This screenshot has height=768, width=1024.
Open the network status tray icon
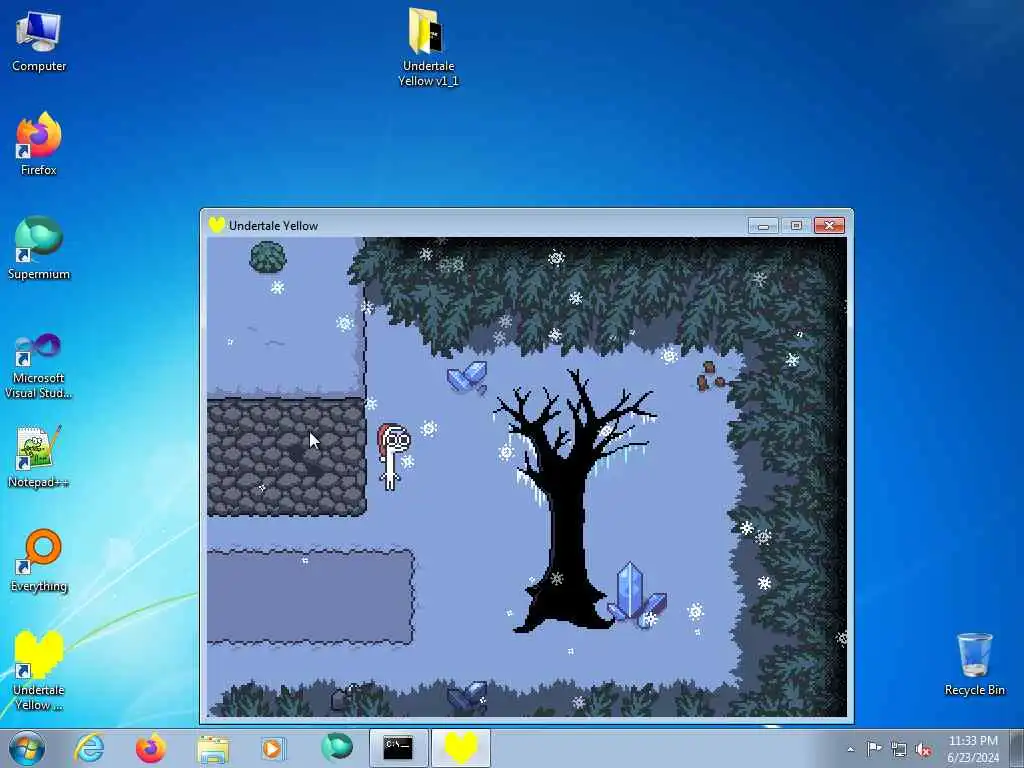pos(899,750)
